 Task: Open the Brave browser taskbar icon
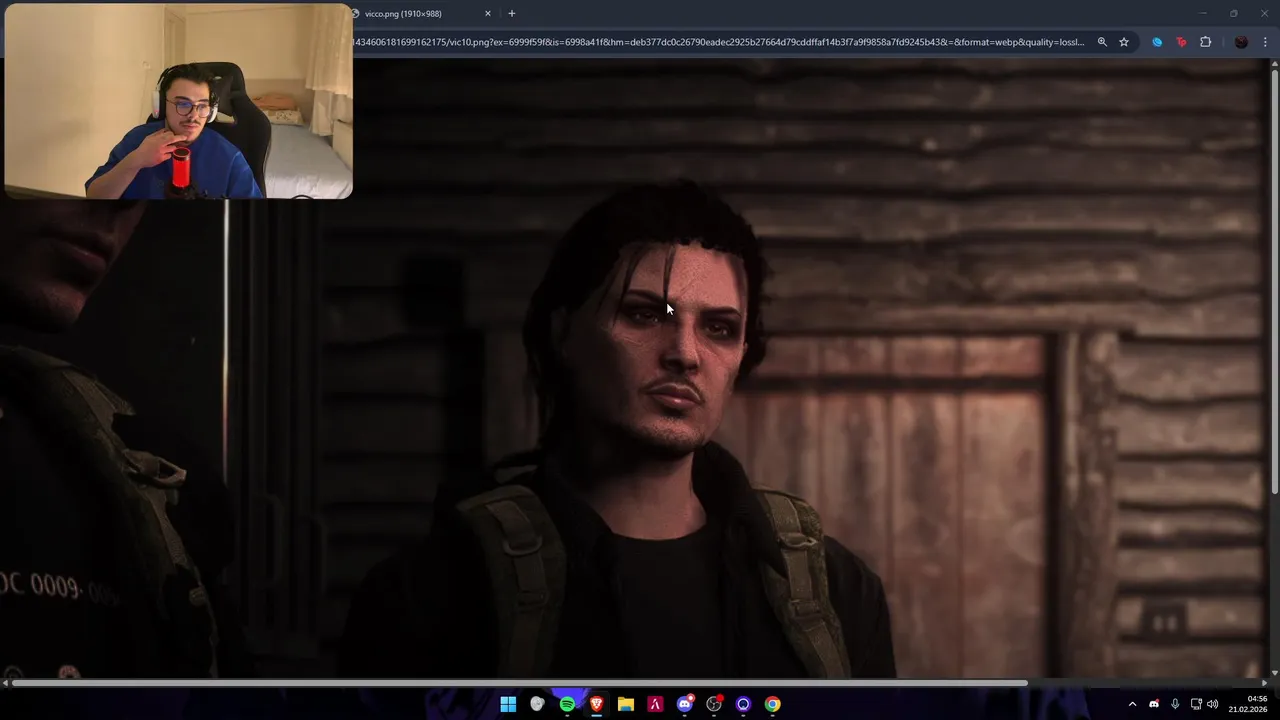[596, 704]
